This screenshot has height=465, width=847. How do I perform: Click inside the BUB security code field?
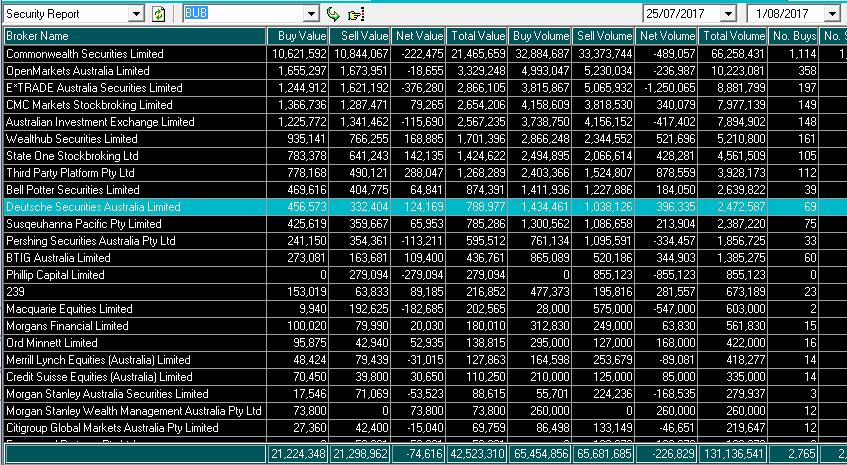click(x=244, y=14)
